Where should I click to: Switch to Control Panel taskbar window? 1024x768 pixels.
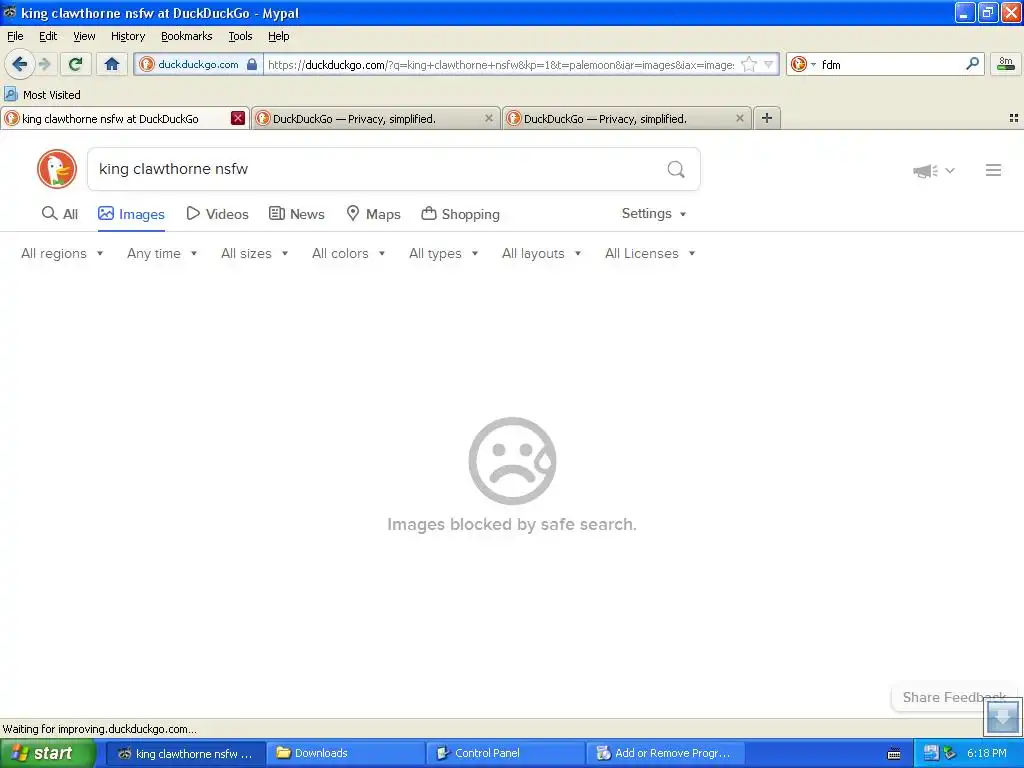click(505, 753)
